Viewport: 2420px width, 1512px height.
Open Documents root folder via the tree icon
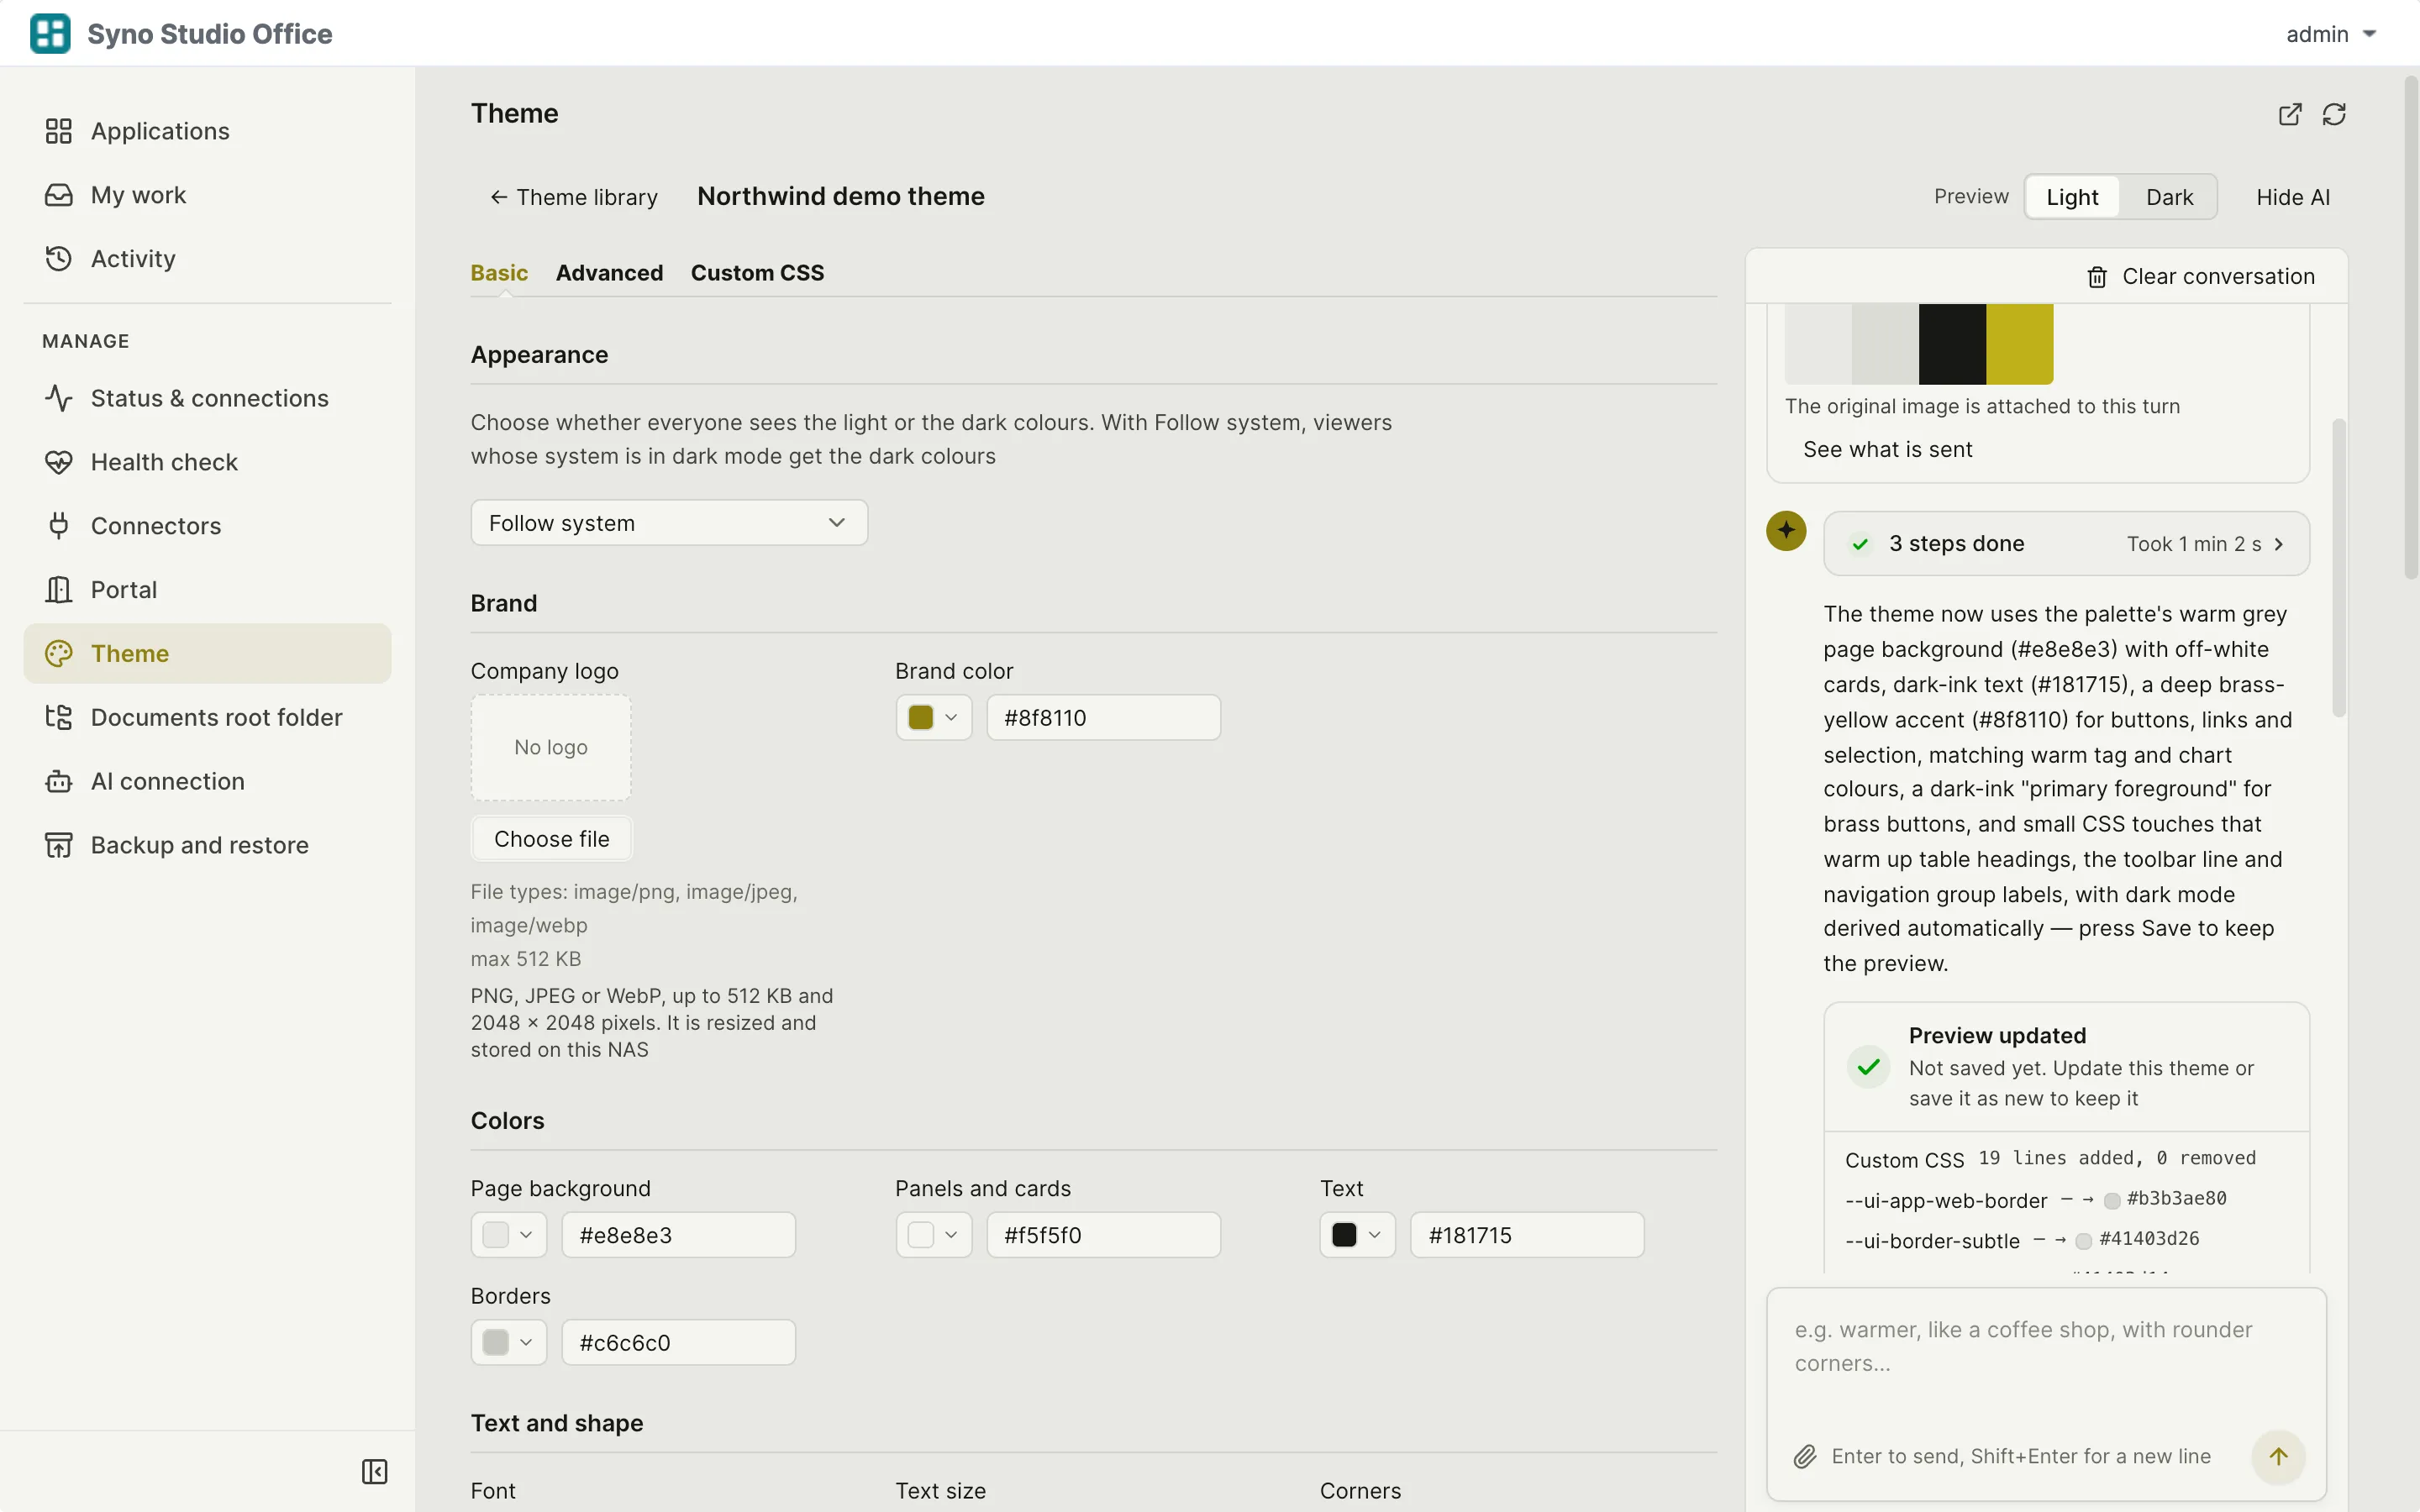(x=59, y=717)
